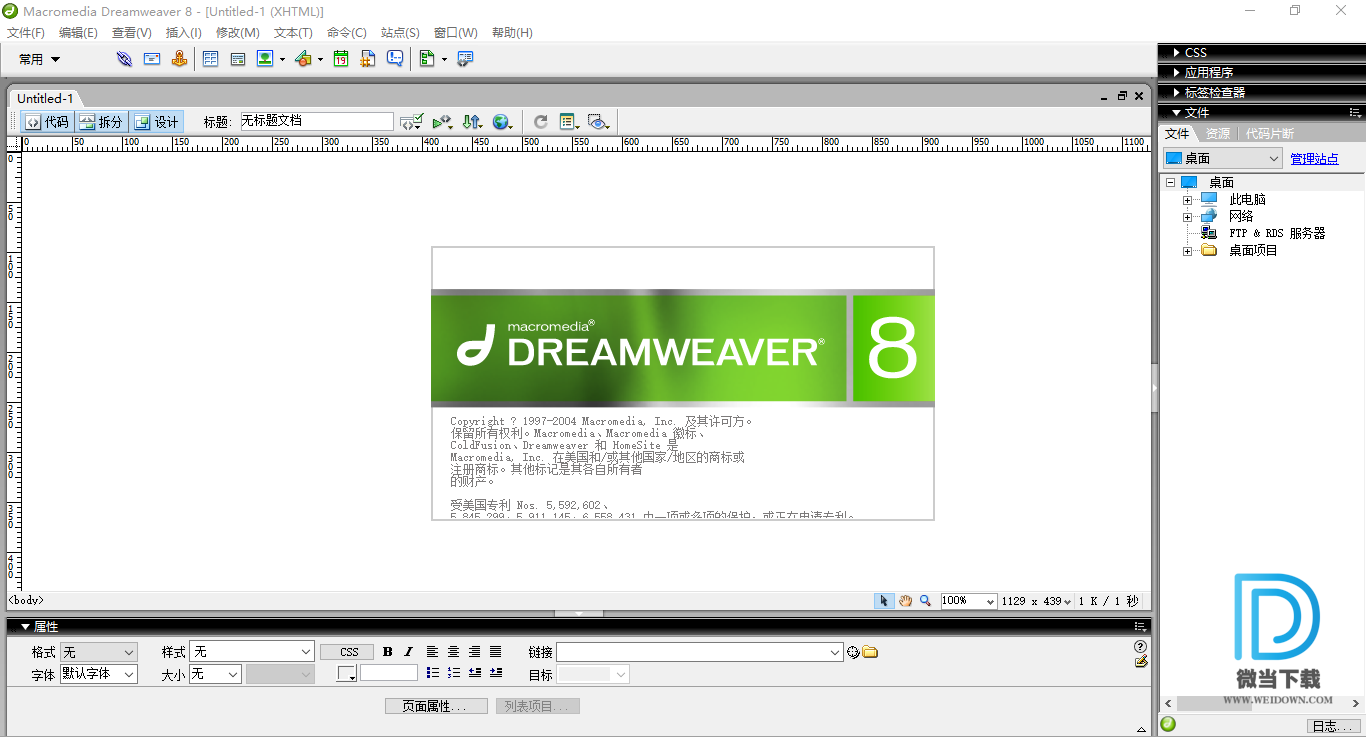Align text left
Viewport: 1366px width, 738px height.
(x=433, y=652)
